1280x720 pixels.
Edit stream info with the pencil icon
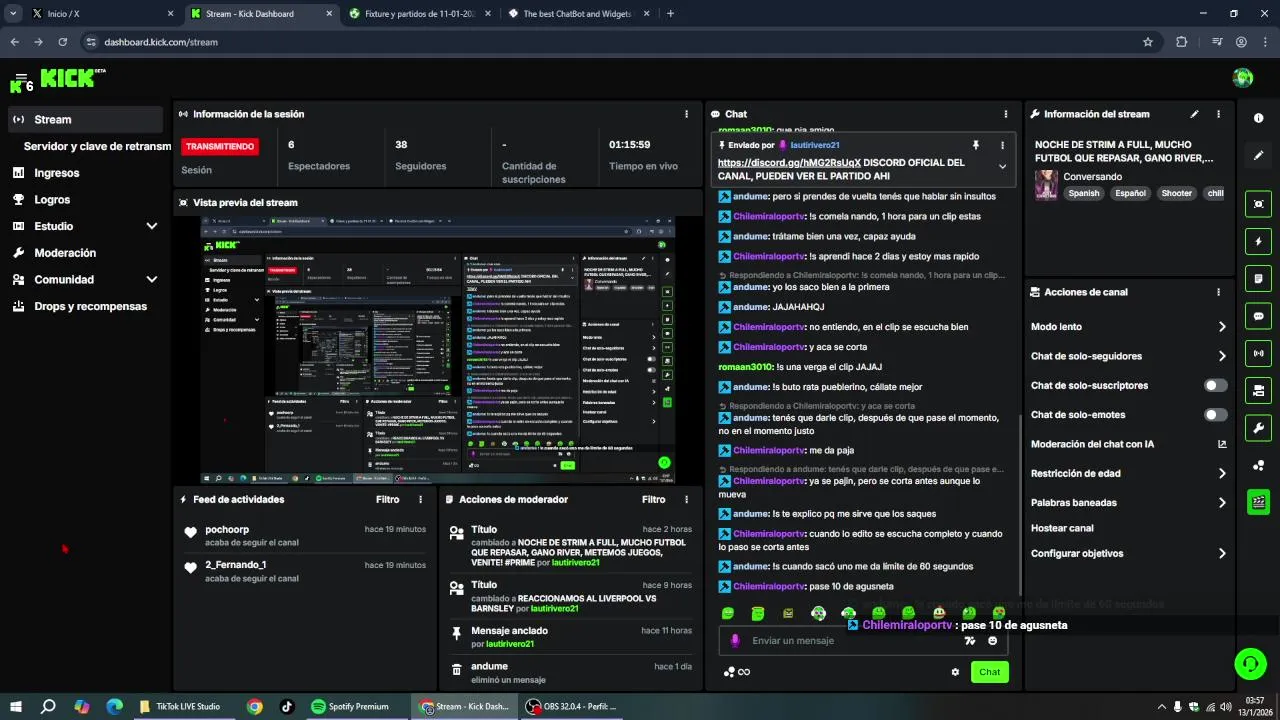(1194, 114)
